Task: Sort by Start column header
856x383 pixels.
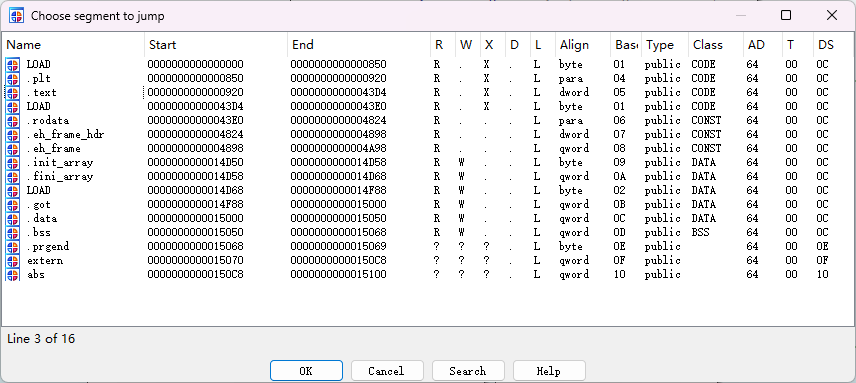Action: click(216, 45)
